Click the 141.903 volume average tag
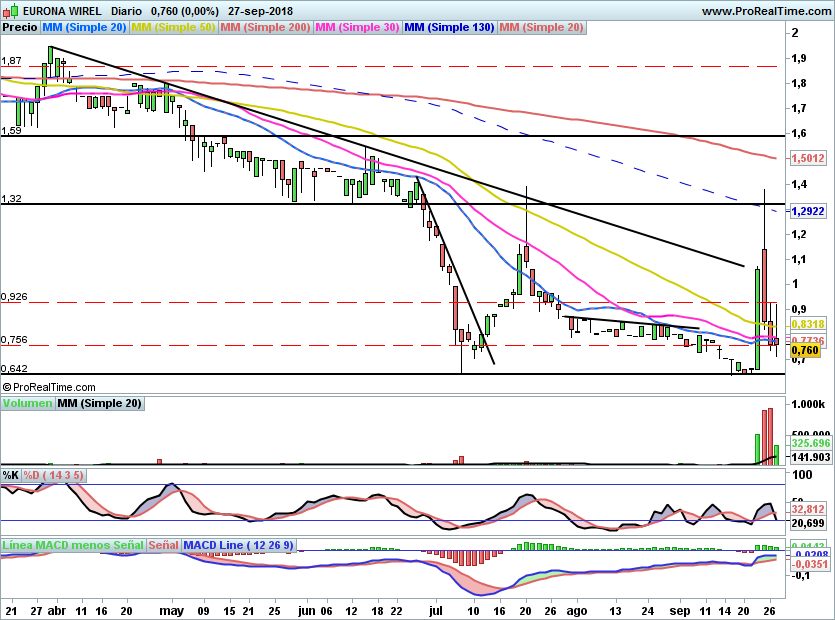This screenshot has width=835, height=620. 811,457
